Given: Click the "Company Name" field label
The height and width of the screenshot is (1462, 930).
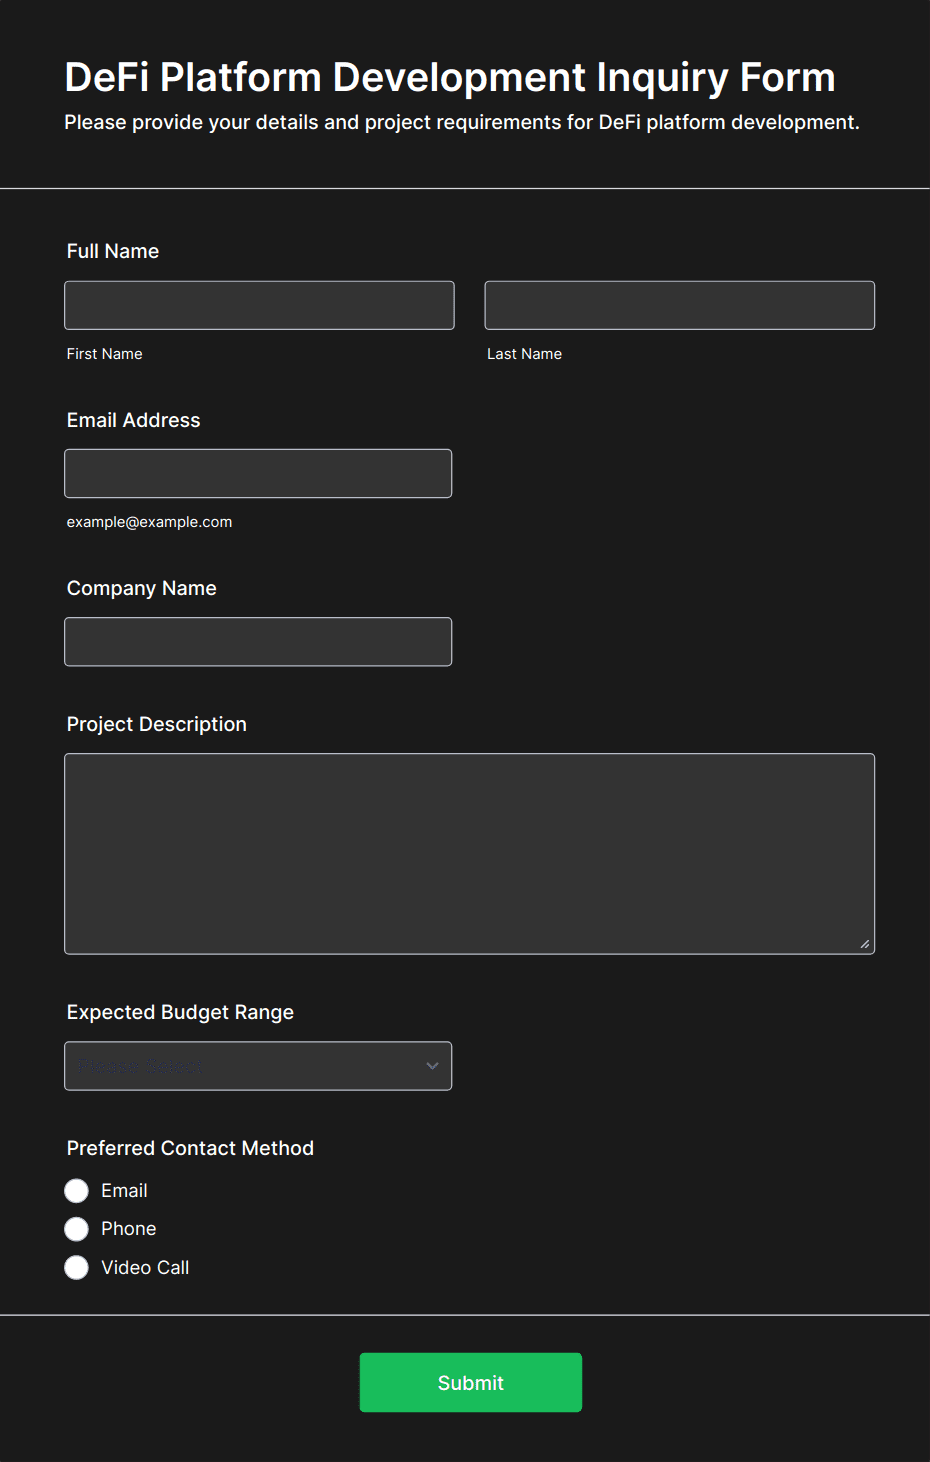Looking at the screenshot, I should (142, 588).
